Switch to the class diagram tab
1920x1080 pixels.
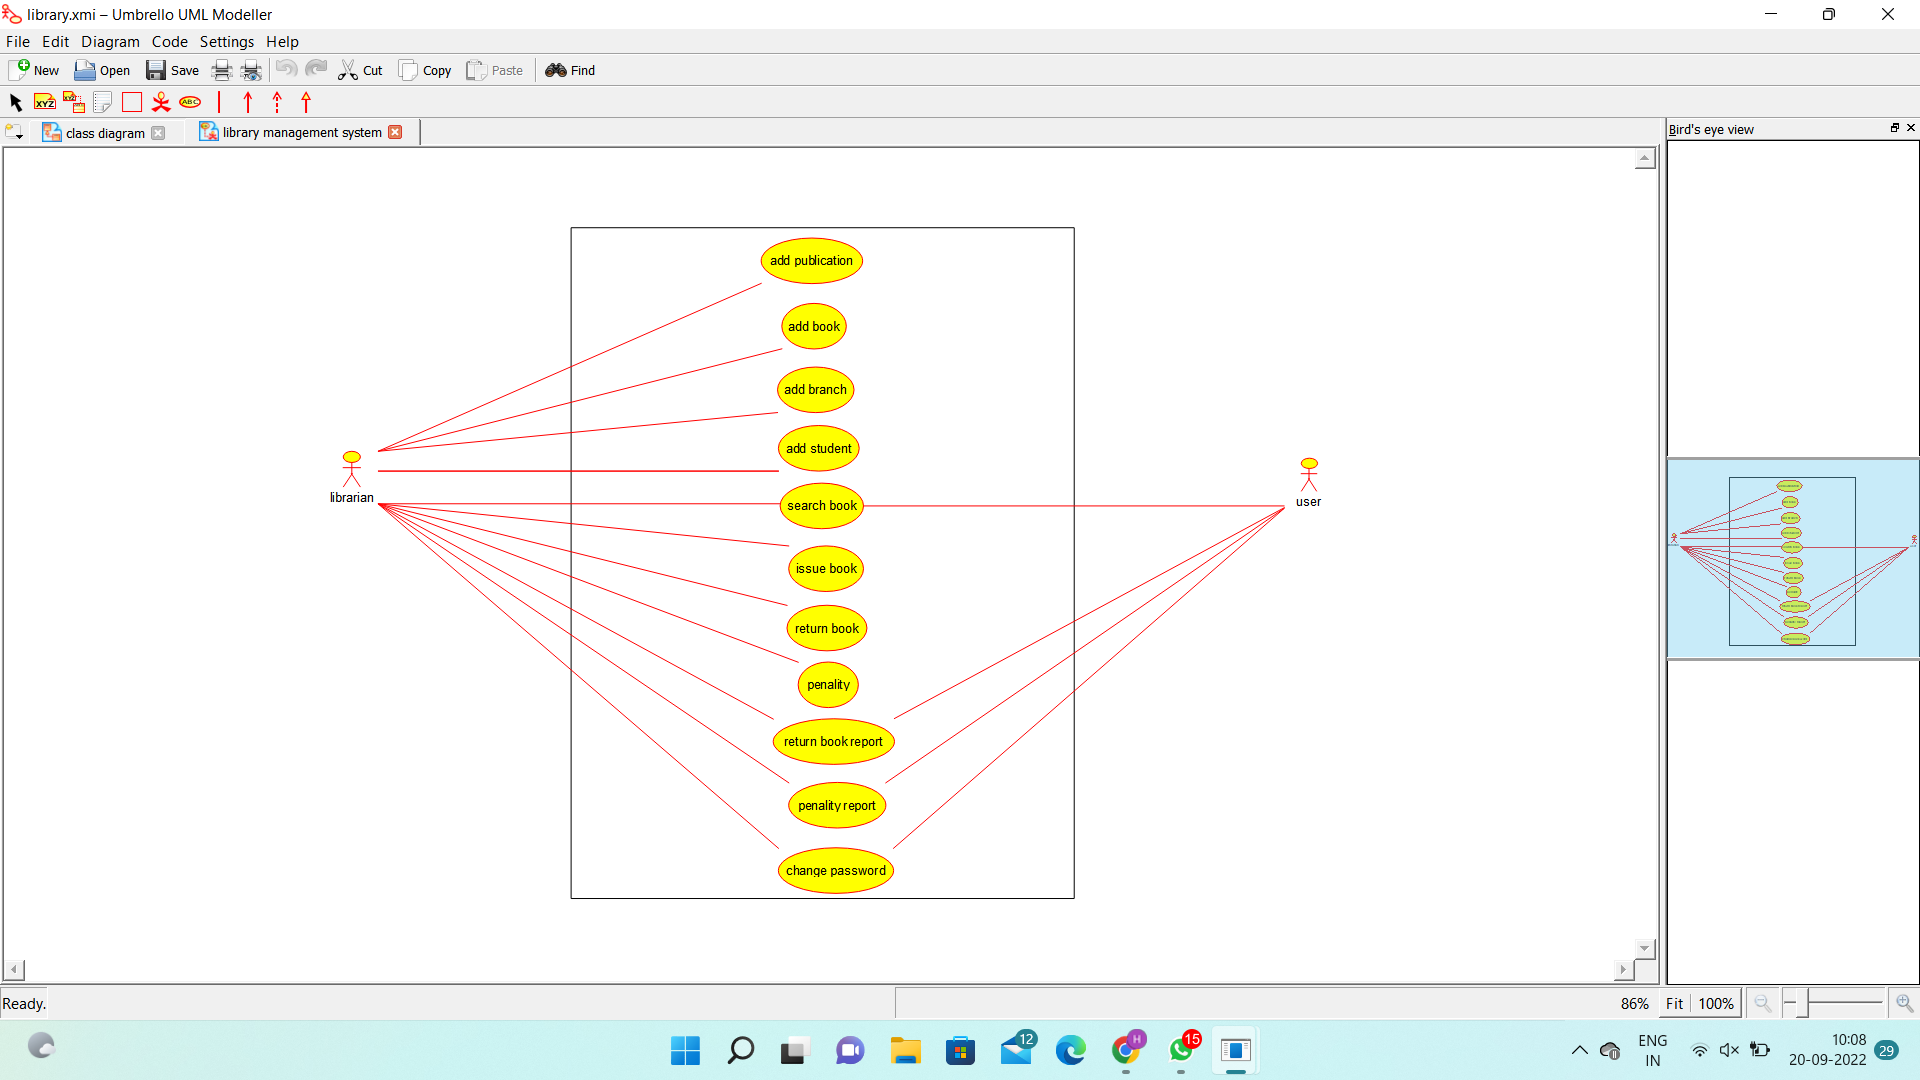(x=104, y=133)
